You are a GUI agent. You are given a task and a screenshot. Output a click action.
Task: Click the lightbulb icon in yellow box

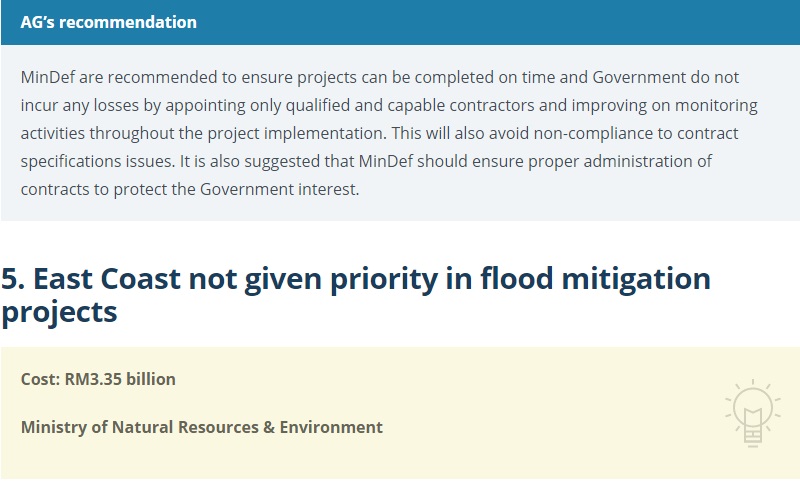click(x=749, y=411)
